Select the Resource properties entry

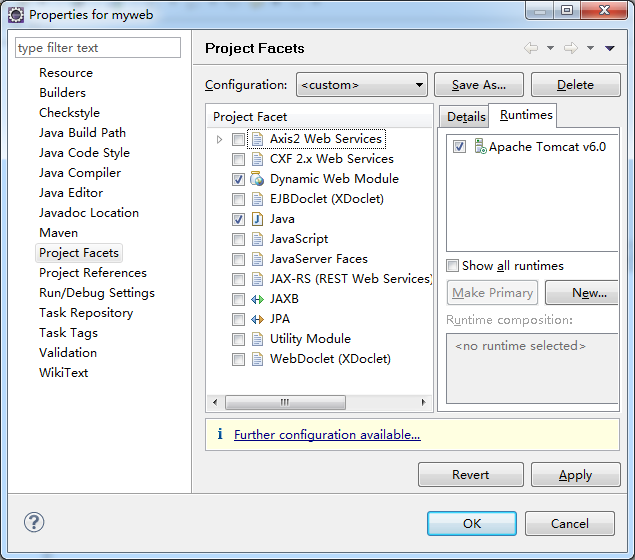tap(66, 73)
